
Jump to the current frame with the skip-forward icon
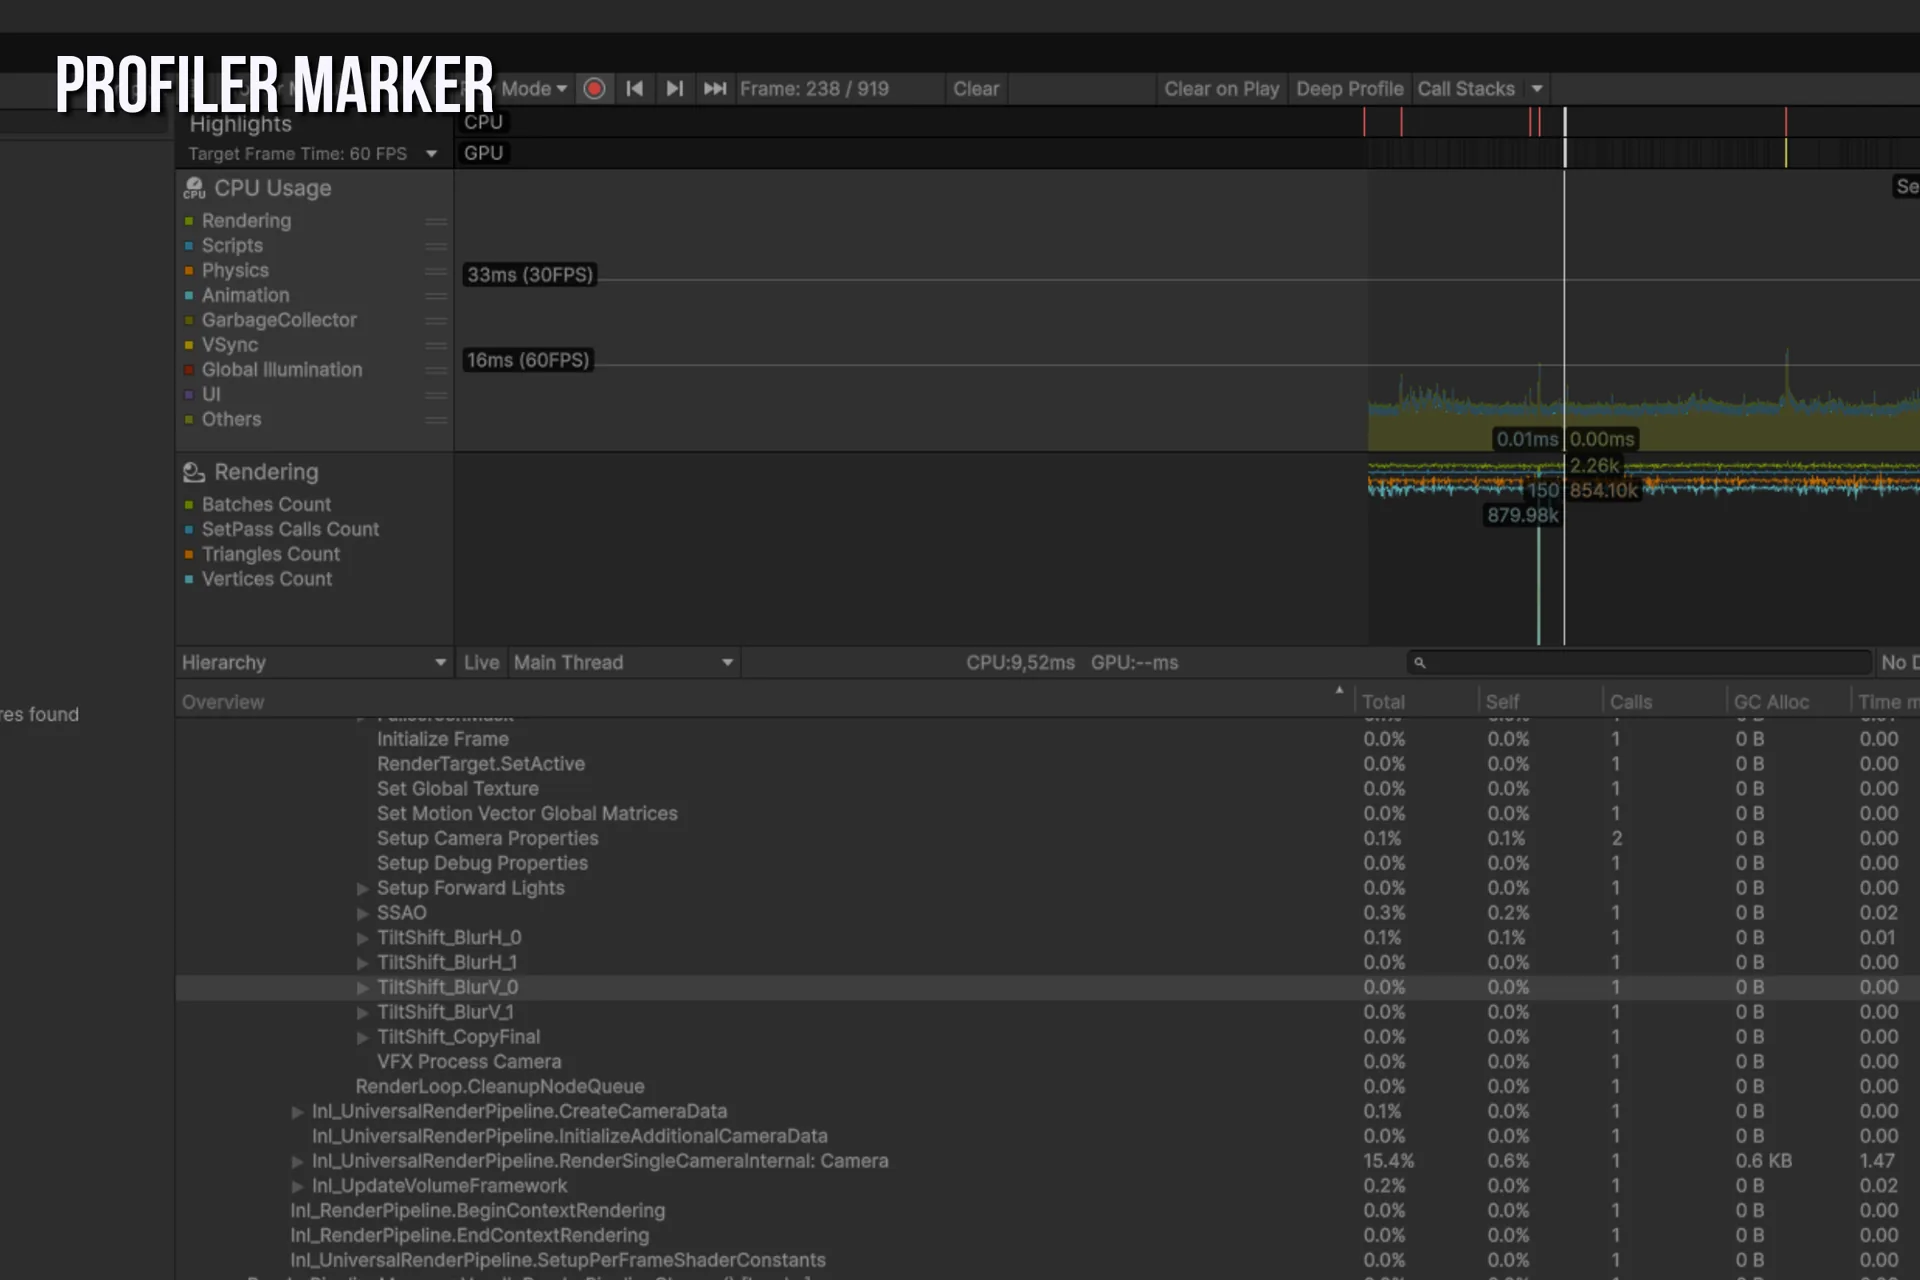click(714, 89)
